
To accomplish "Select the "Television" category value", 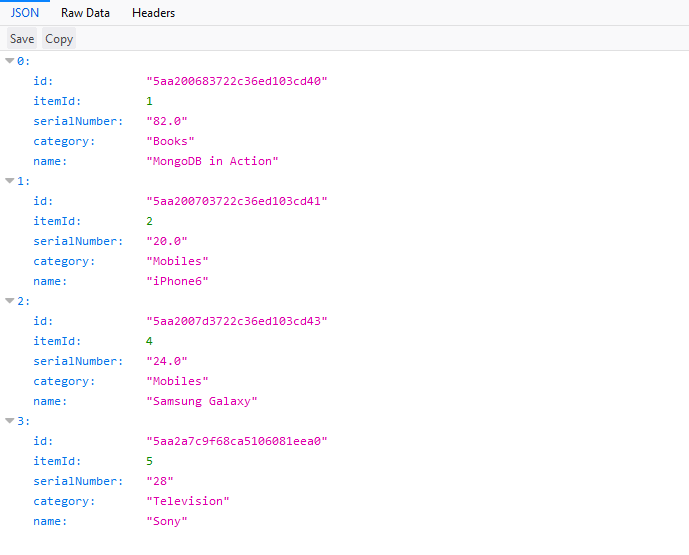I will [x=188, y=501].
